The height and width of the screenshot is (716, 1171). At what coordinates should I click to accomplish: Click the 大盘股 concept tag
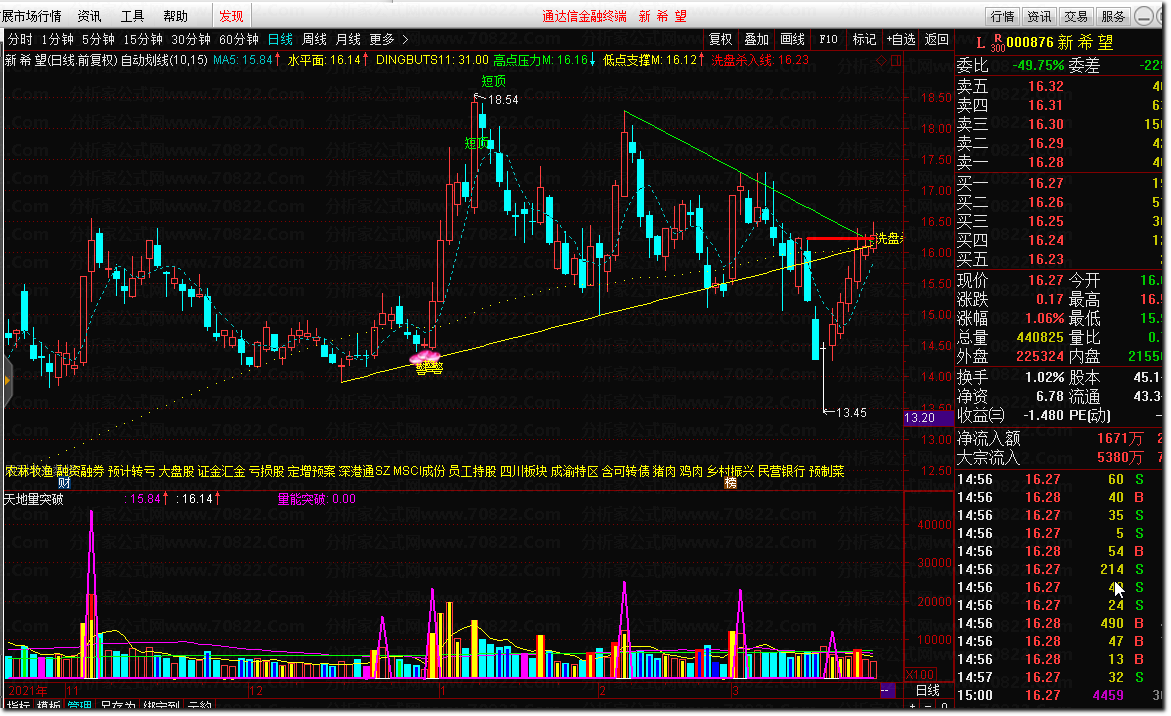pyautogui.click(x=176, y=471)
